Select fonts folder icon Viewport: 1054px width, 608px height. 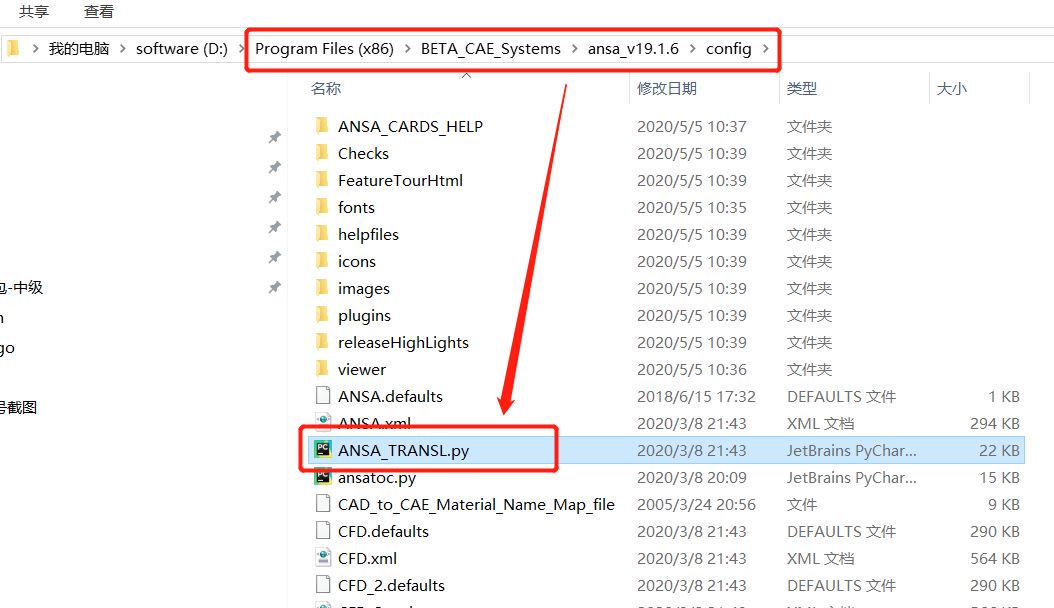point(323,206)
